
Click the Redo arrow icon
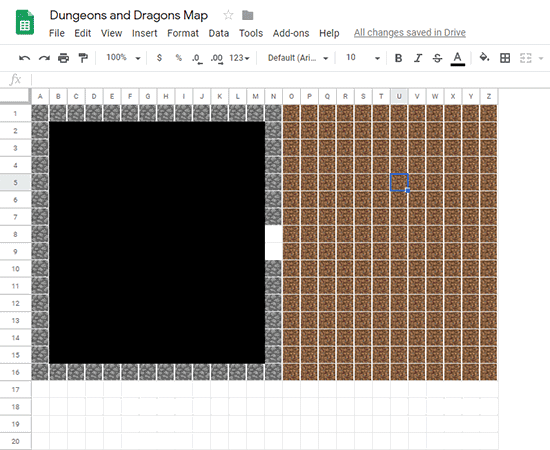click(x=44, y=58)
